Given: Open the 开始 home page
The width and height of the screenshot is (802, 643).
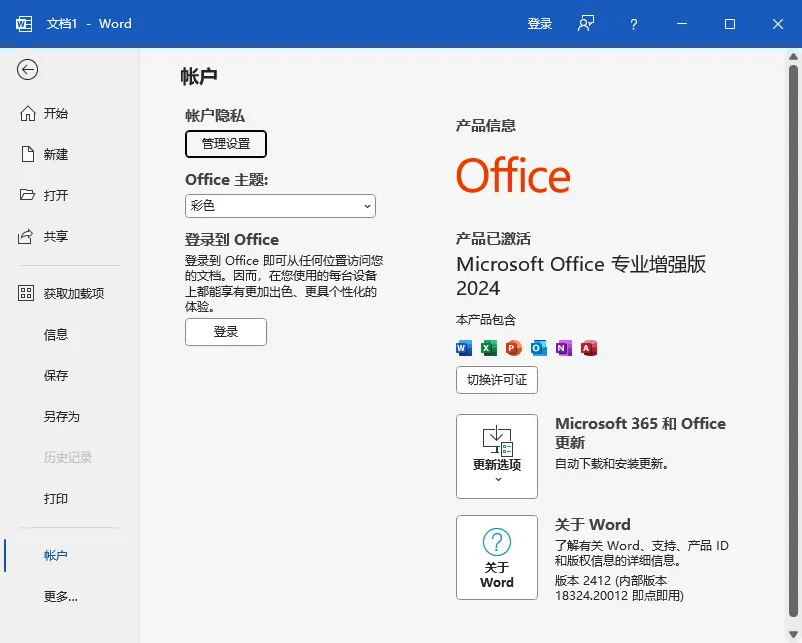Looking at the screenshot, I should point(70,114).
